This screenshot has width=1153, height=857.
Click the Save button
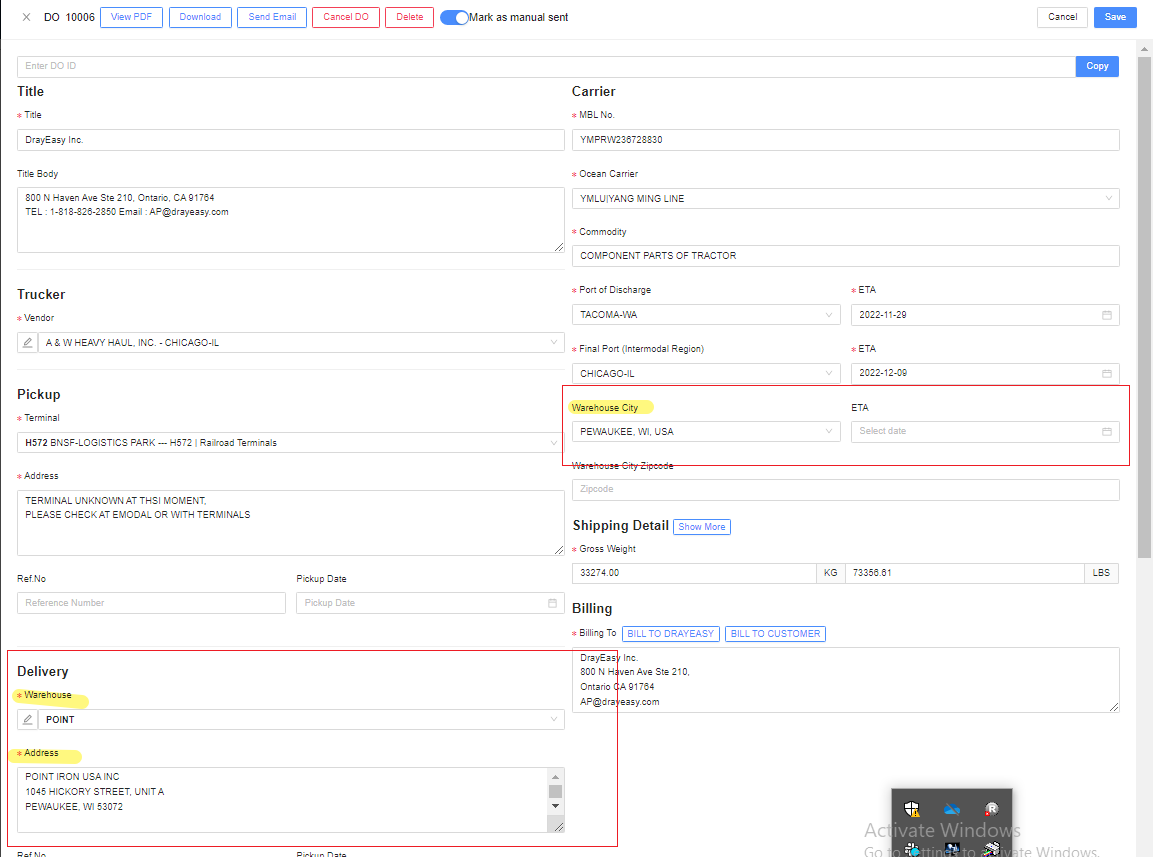(1115, 17)
